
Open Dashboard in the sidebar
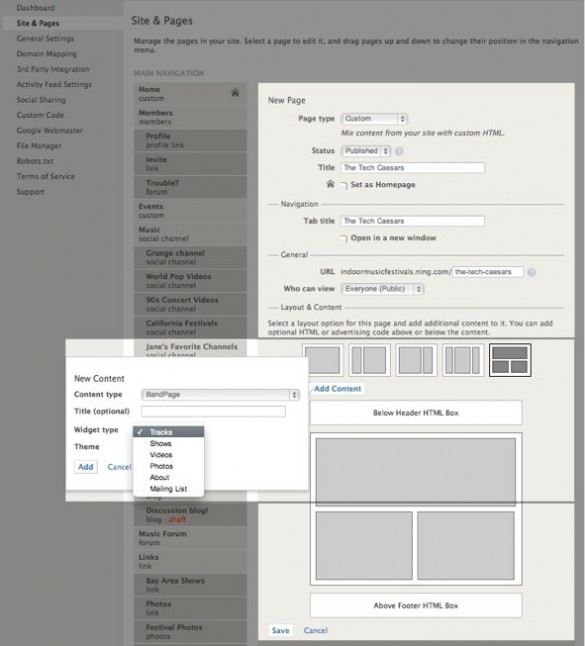(x=36, y=8)
